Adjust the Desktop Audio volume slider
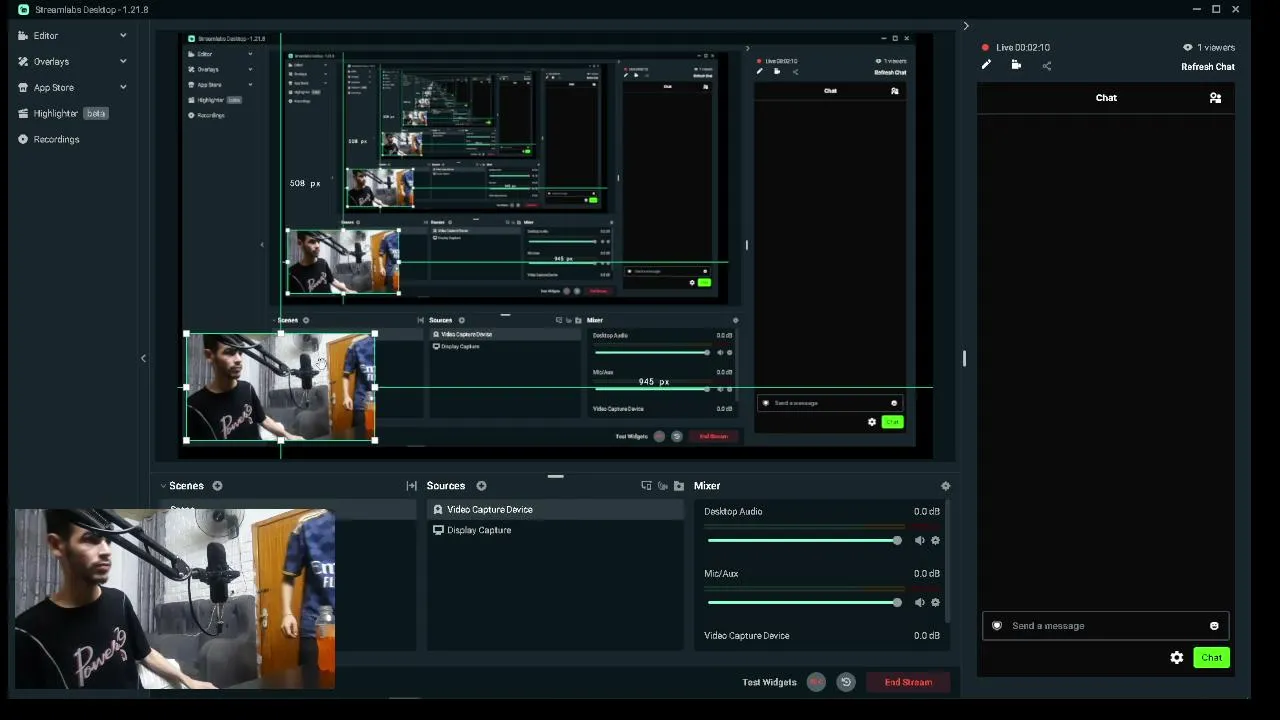1280x720 pixels. tap(804, 541)
